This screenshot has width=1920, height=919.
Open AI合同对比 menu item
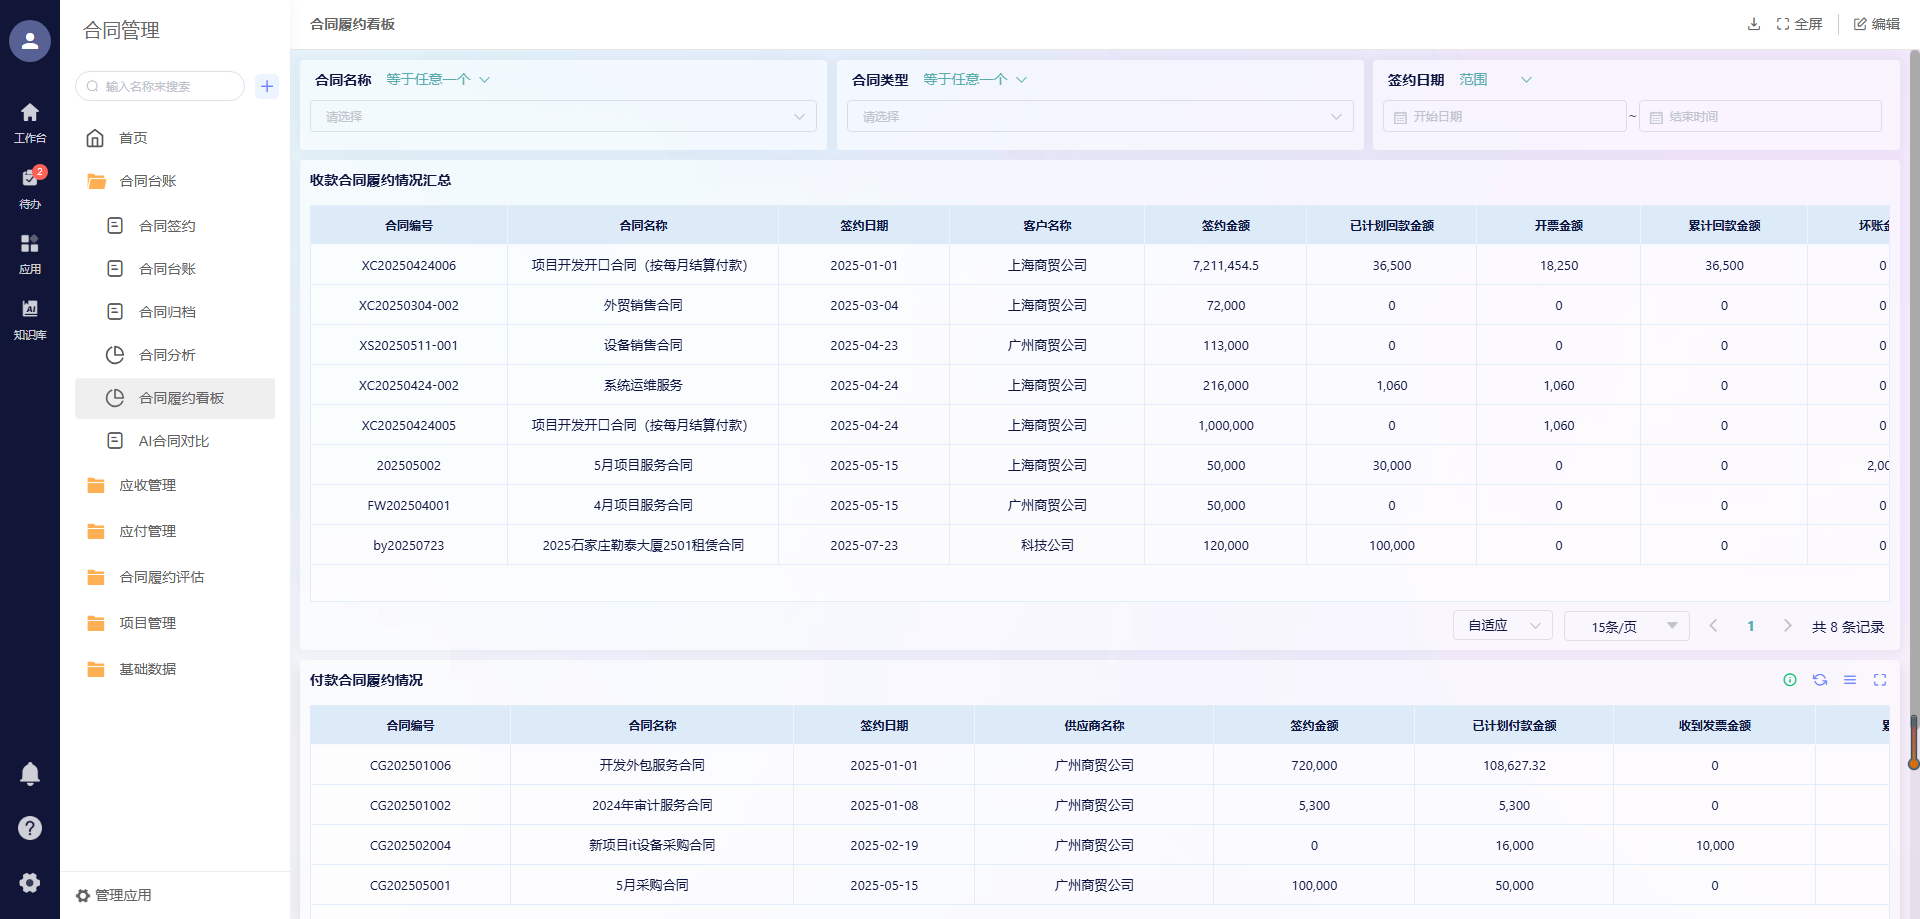(173, 441)
